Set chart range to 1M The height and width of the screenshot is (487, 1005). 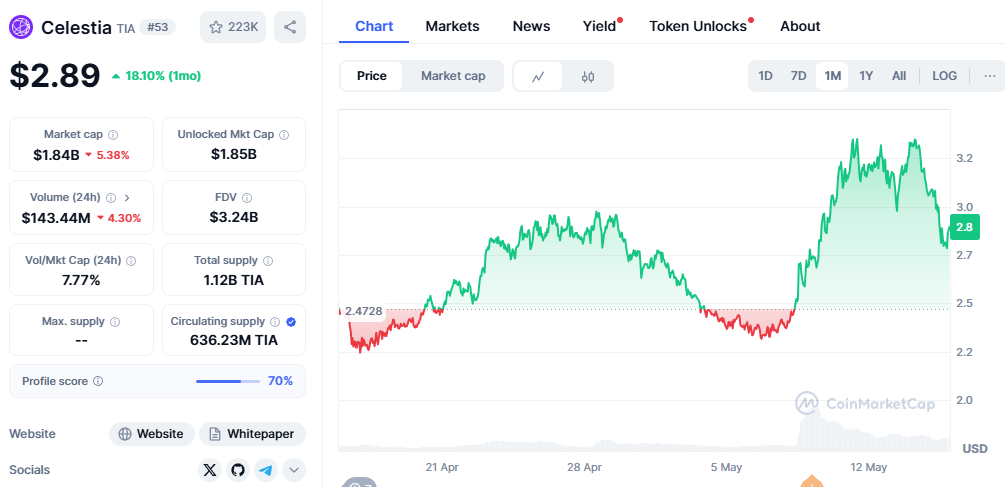pyautogui.click(x=832, y=76)
